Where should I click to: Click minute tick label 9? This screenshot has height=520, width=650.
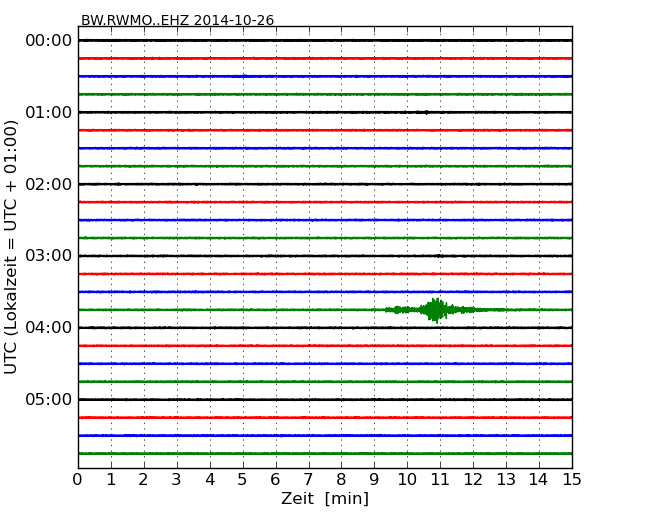(374, 479)
